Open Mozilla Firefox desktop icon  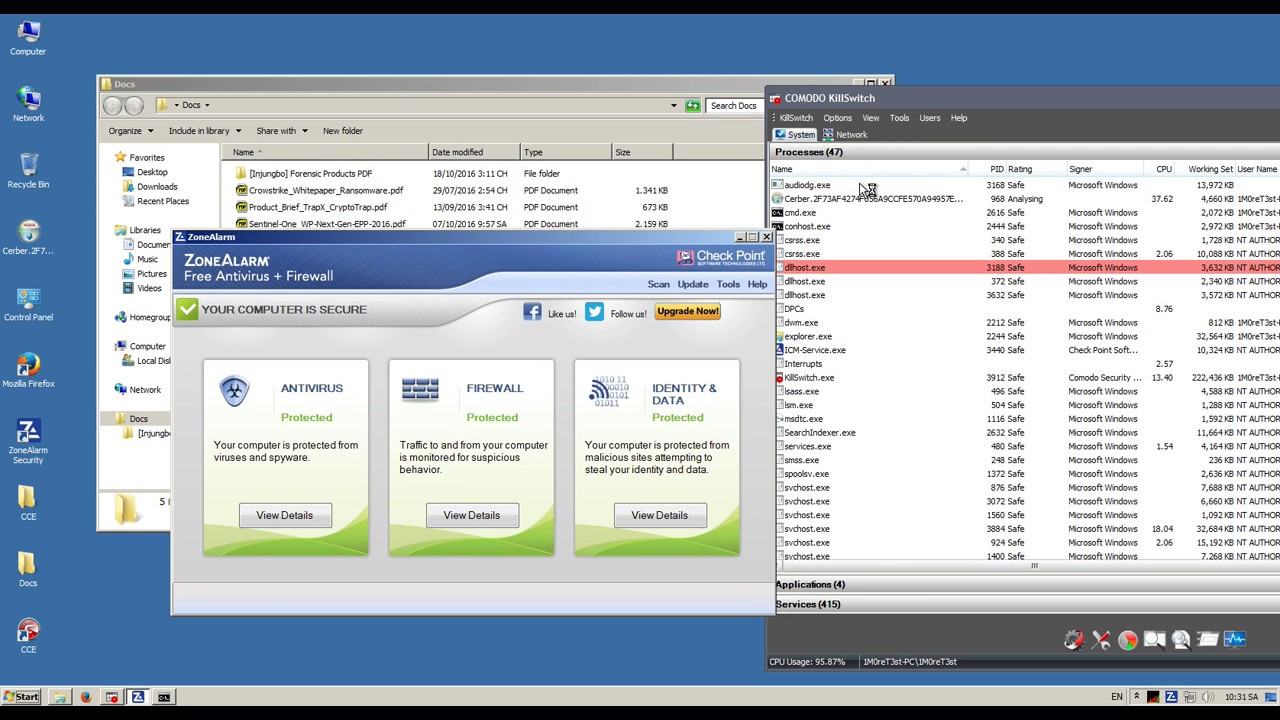click(28, 371)
